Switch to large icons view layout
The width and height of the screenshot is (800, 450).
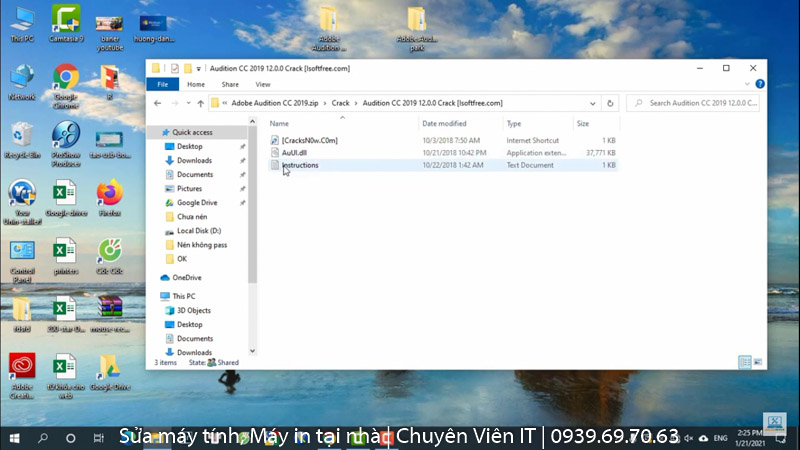757,362
